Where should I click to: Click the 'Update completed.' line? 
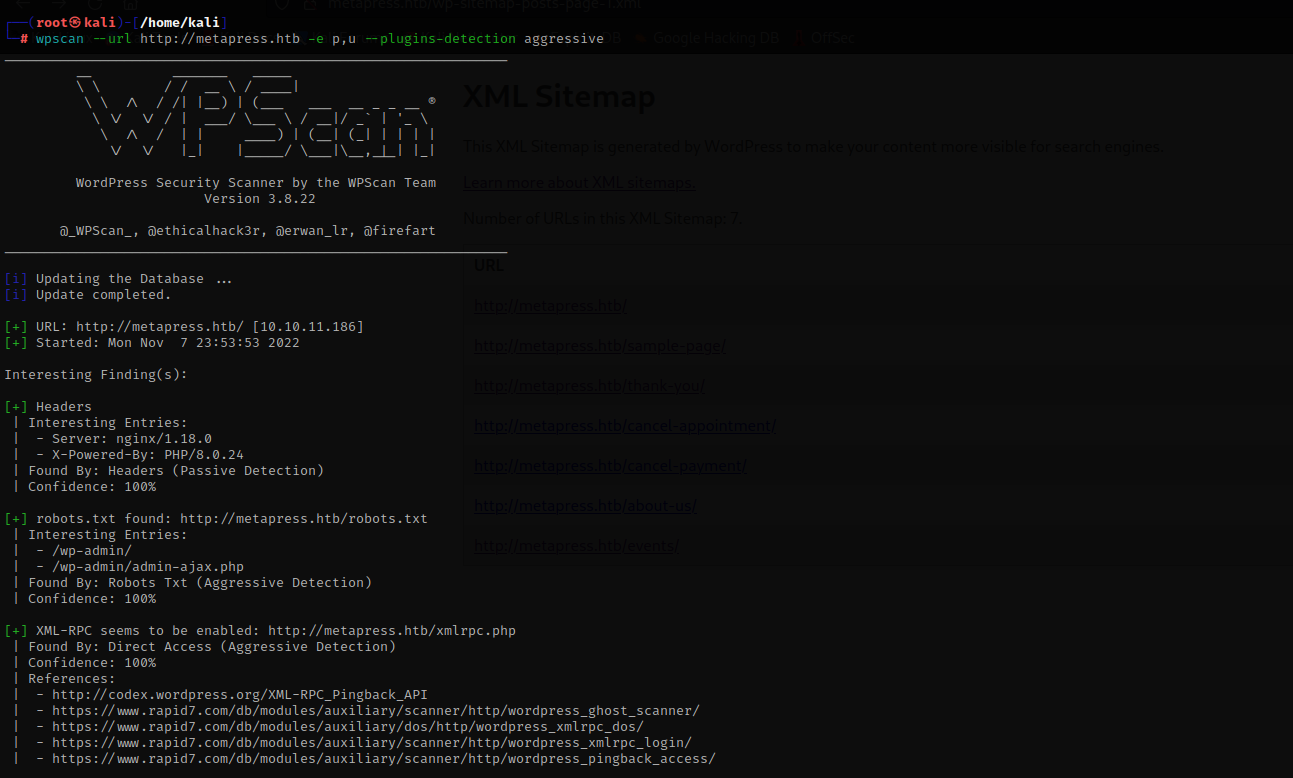(88, 295)
